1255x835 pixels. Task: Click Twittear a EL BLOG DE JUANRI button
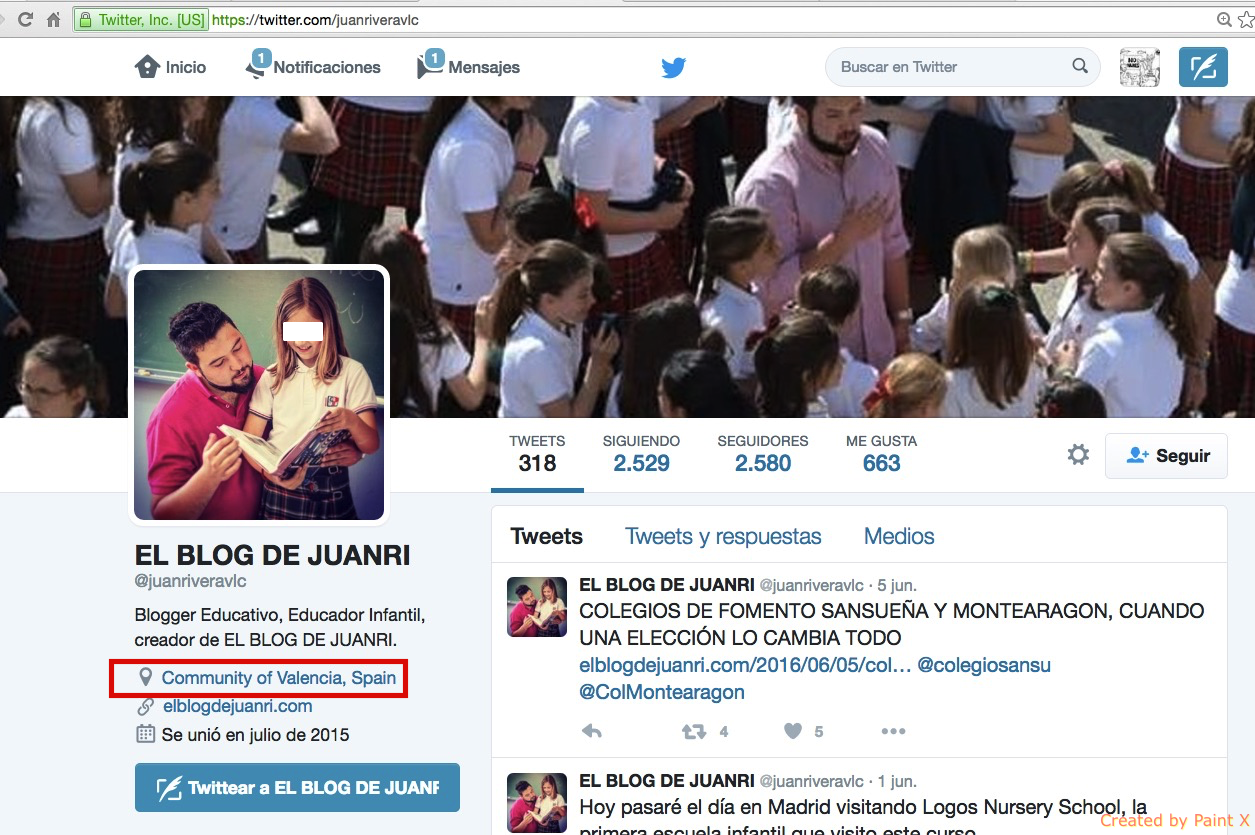click(x=297, y=788)
